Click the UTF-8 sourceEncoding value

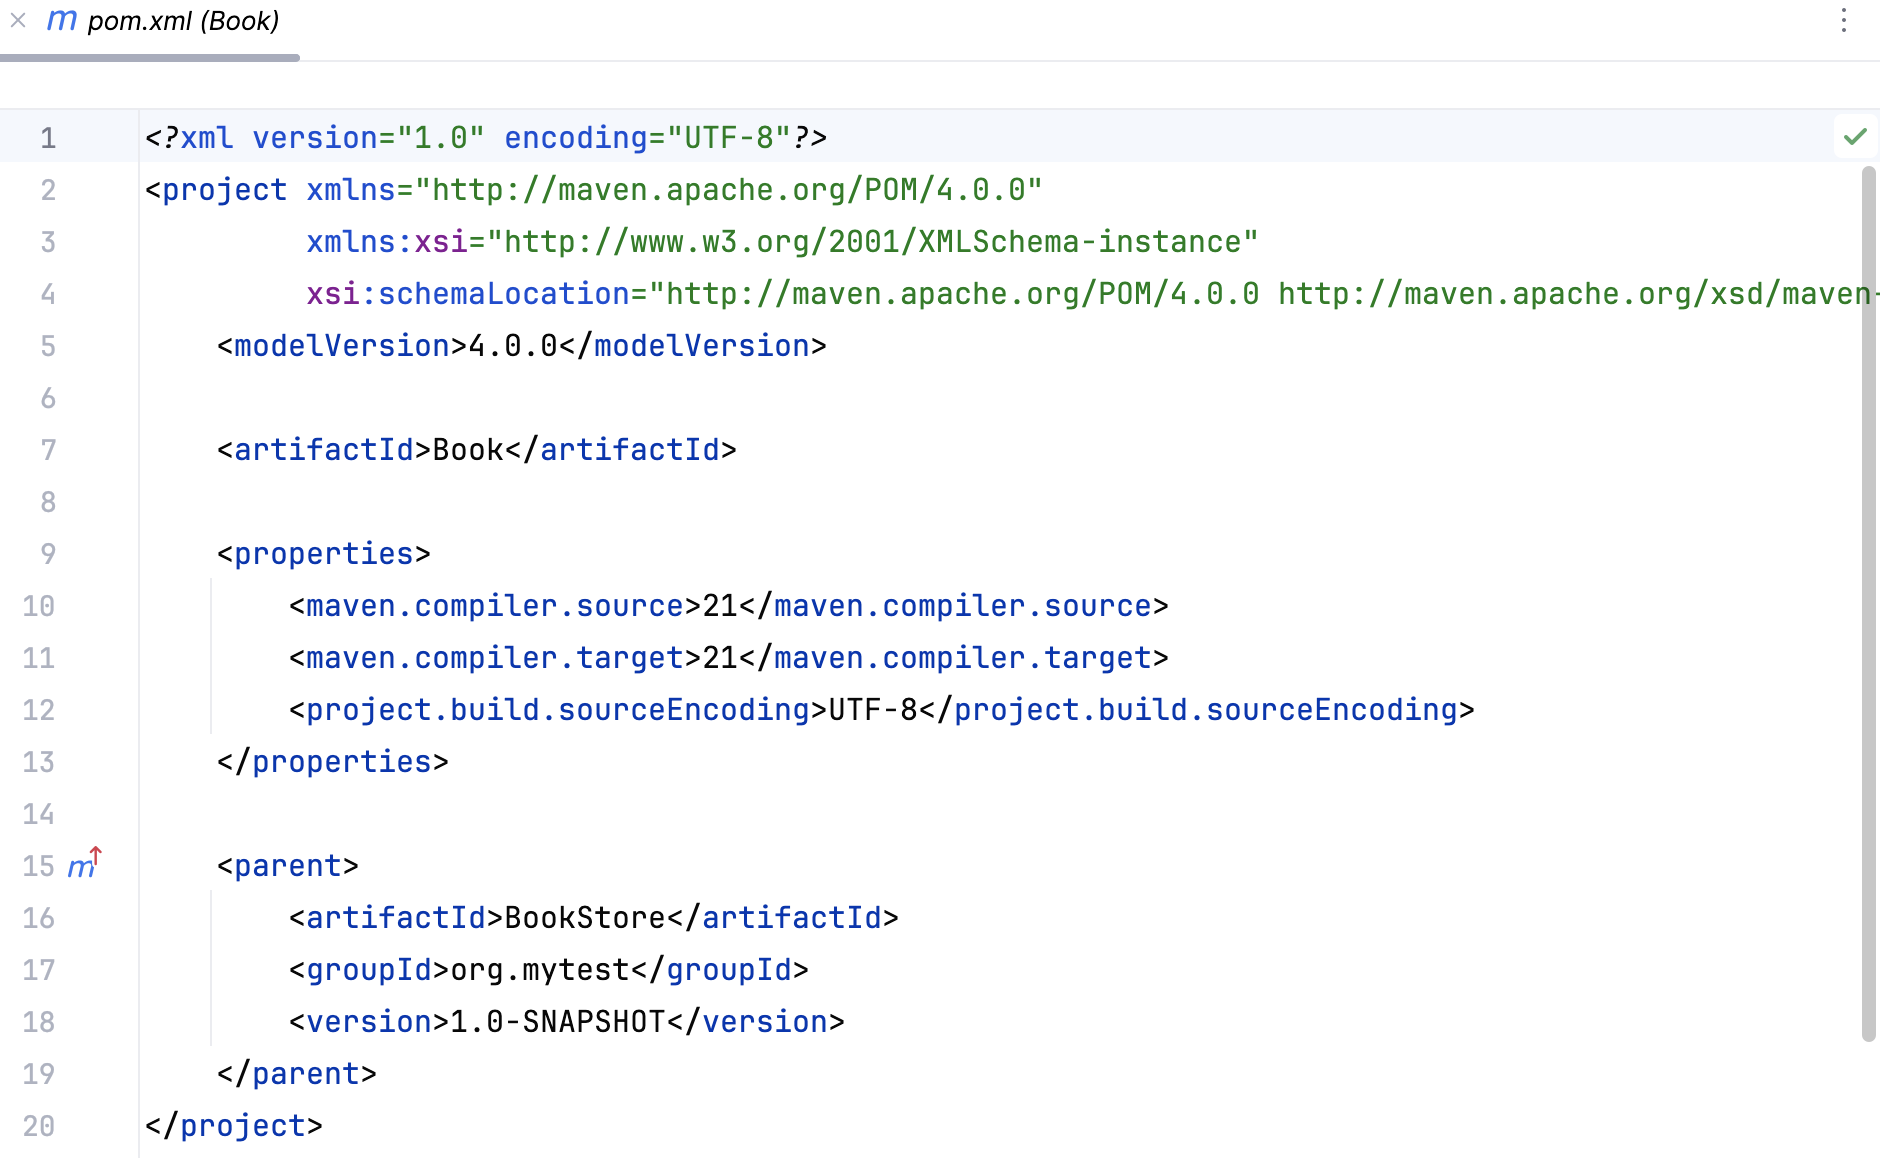[870, 709]
